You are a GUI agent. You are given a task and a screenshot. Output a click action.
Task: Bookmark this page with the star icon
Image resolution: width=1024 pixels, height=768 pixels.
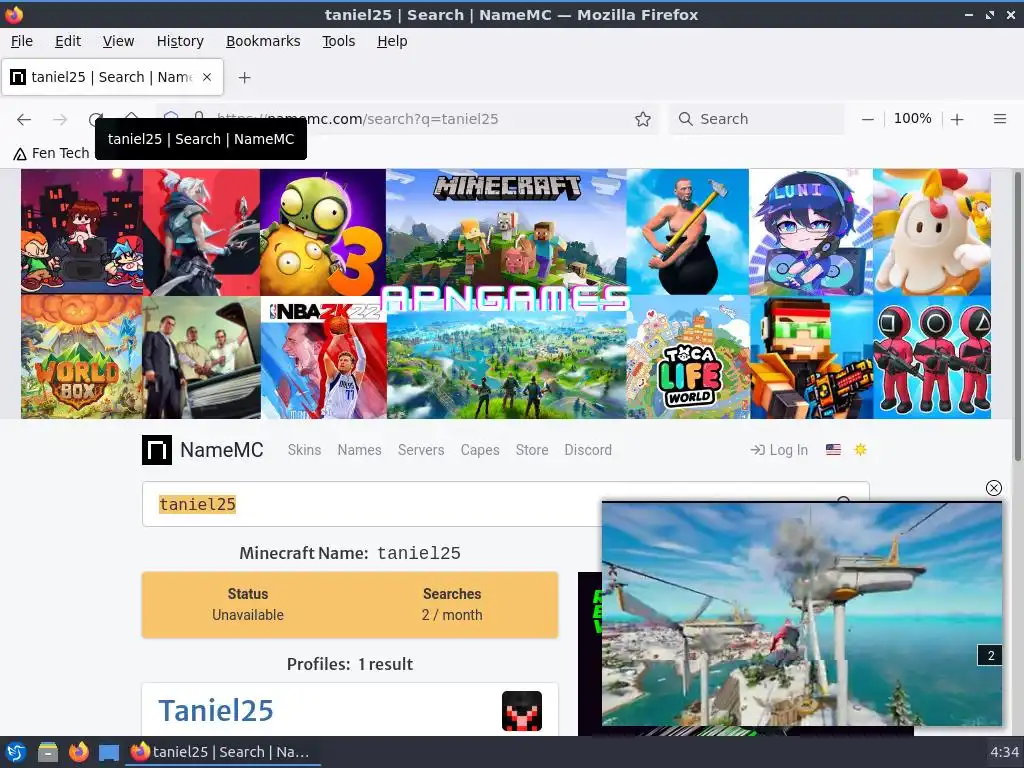point(643,119)
